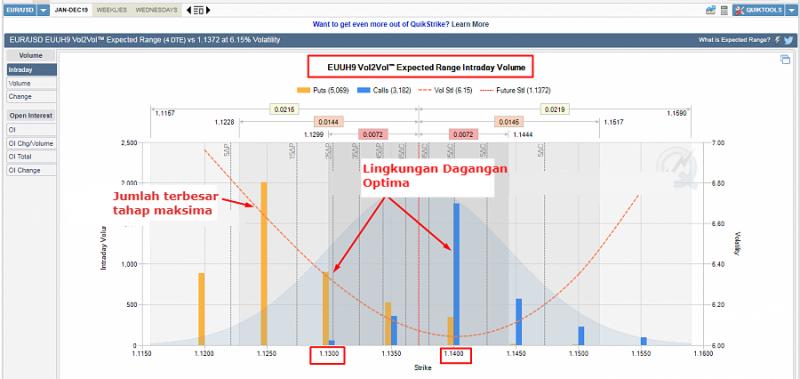The width and height of the screenshot is (800, 379).
Task: Select the Change volume view
Action: (x=32, y=96)
